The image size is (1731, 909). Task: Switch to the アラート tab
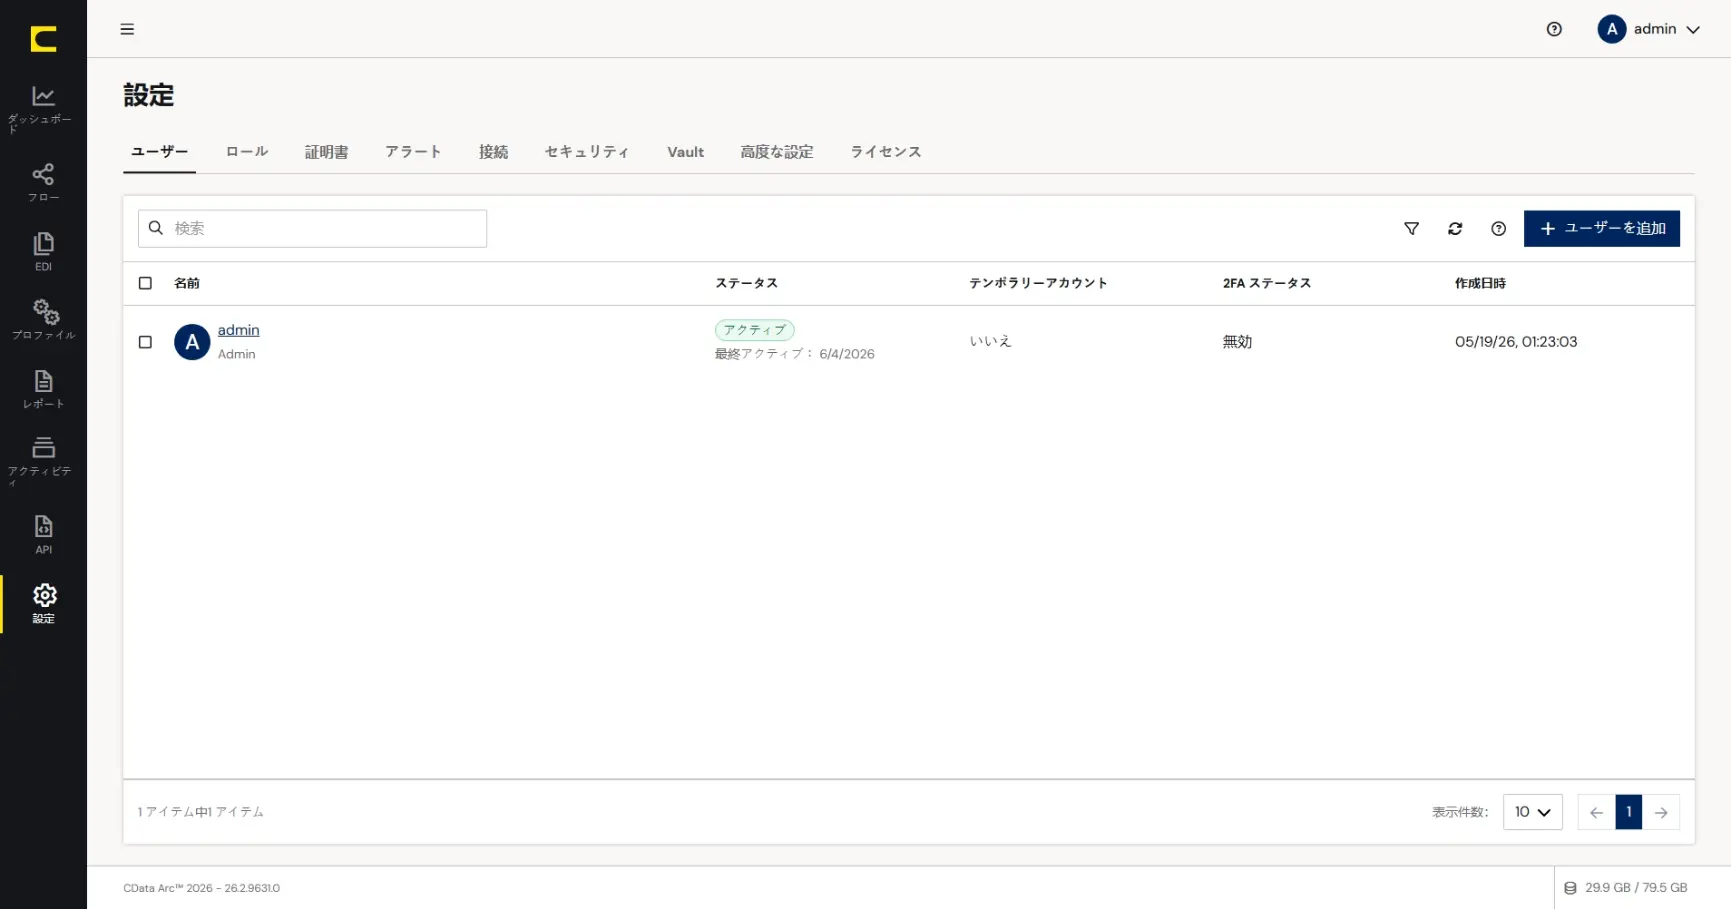(413, 152)
